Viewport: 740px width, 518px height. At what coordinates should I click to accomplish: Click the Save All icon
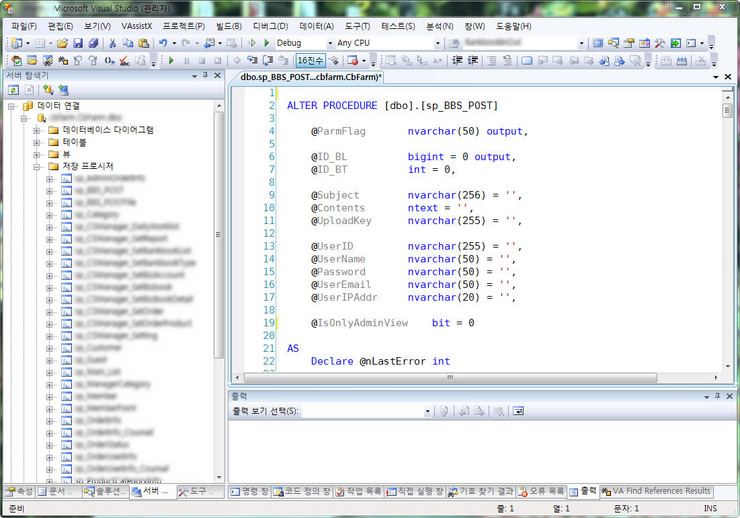click(93, 43)
